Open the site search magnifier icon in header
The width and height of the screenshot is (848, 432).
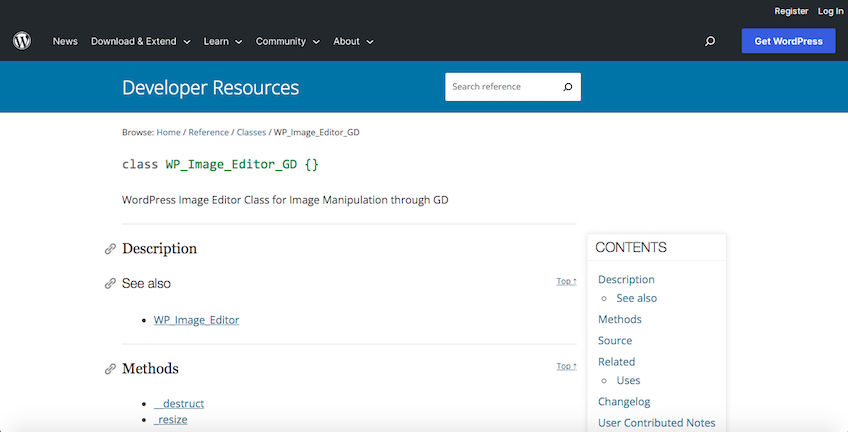point(710,41)
